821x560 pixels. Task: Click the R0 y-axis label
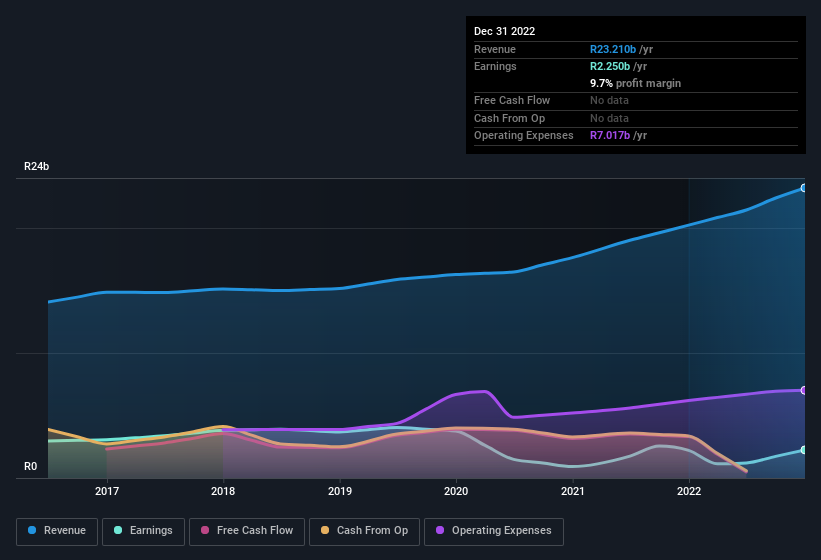(x=30, y=466)
